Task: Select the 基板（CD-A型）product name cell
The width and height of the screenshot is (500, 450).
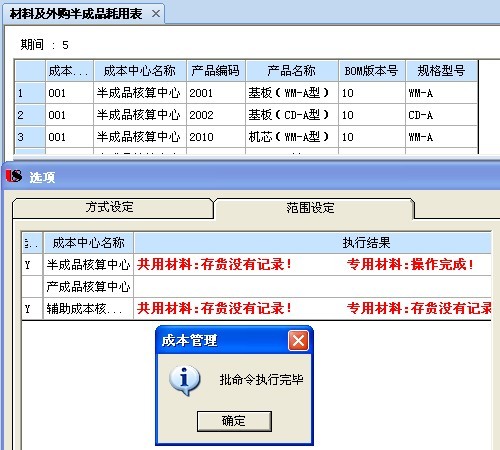Action: [292, 115]
